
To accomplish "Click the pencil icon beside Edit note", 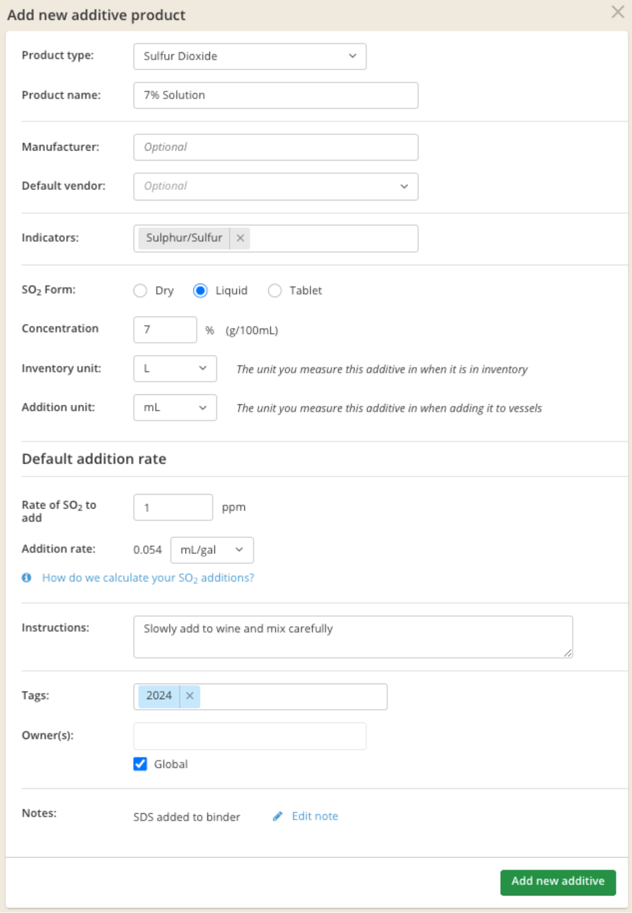I will click(x=278, y=816).
